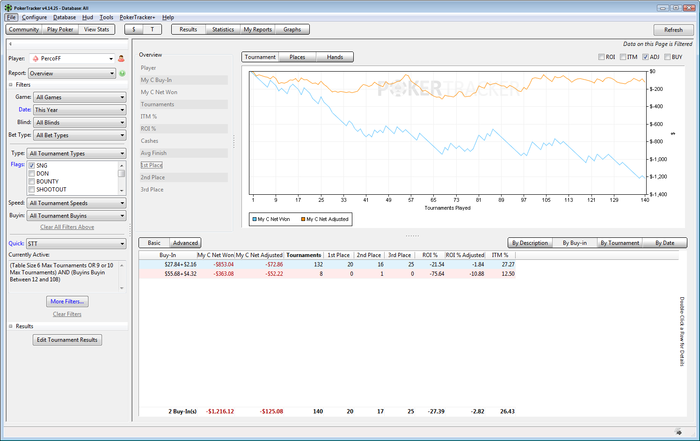The image size is (700, 441).
Task: Open the Statistics view tab
Action: click(223, 29)
